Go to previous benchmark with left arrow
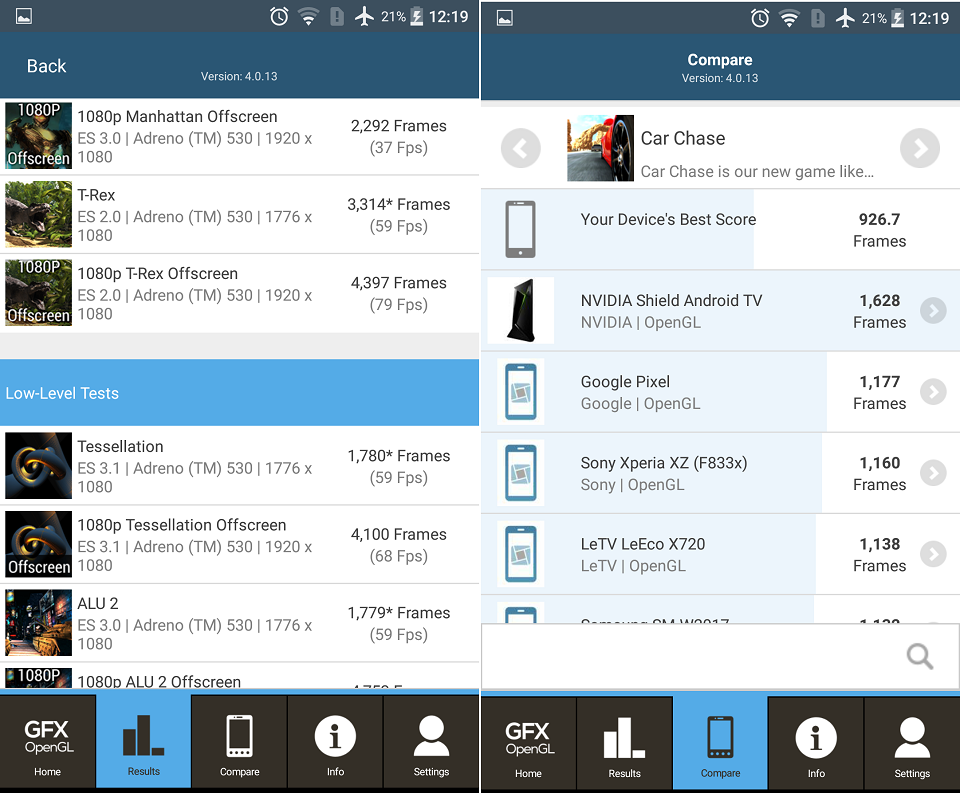 (x=520, y=148)
